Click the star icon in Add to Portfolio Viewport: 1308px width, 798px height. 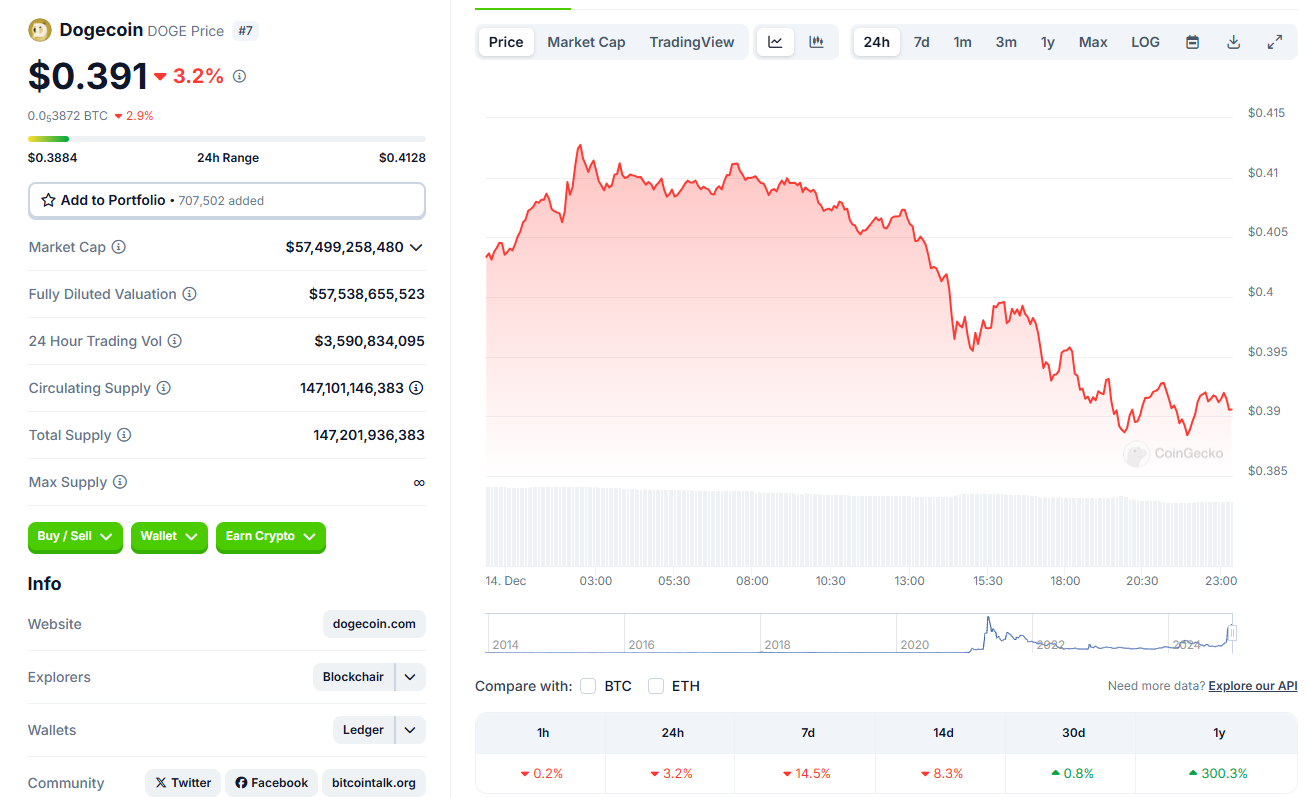point(48,200)
